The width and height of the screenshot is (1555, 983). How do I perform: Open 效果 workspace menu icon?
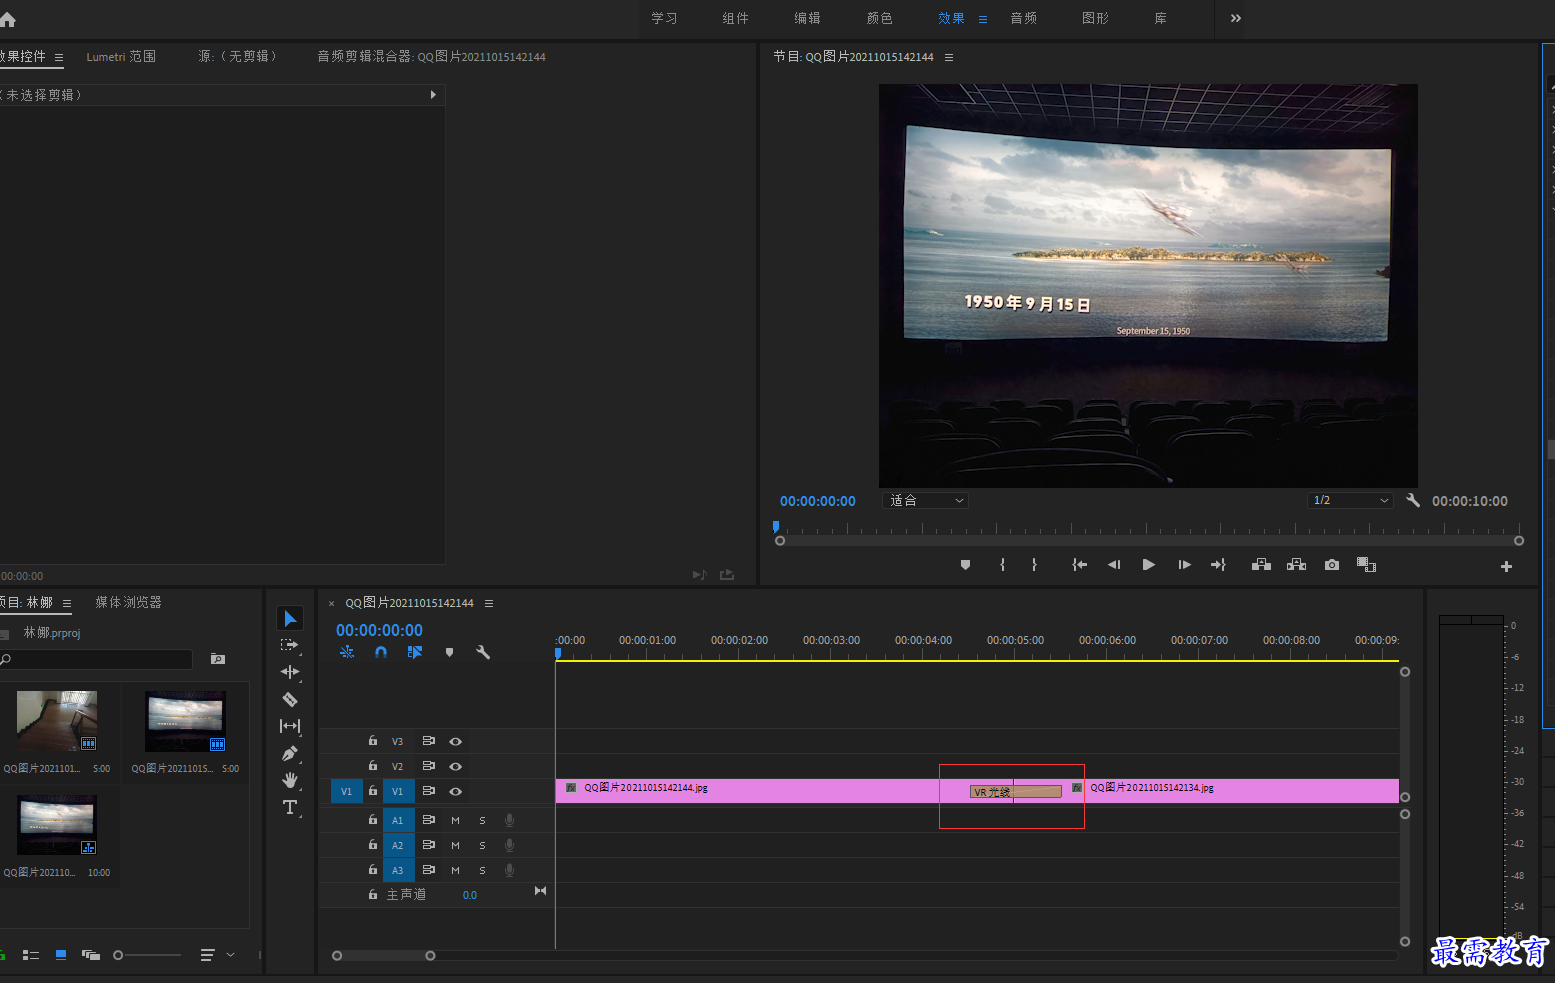[983, 19]
